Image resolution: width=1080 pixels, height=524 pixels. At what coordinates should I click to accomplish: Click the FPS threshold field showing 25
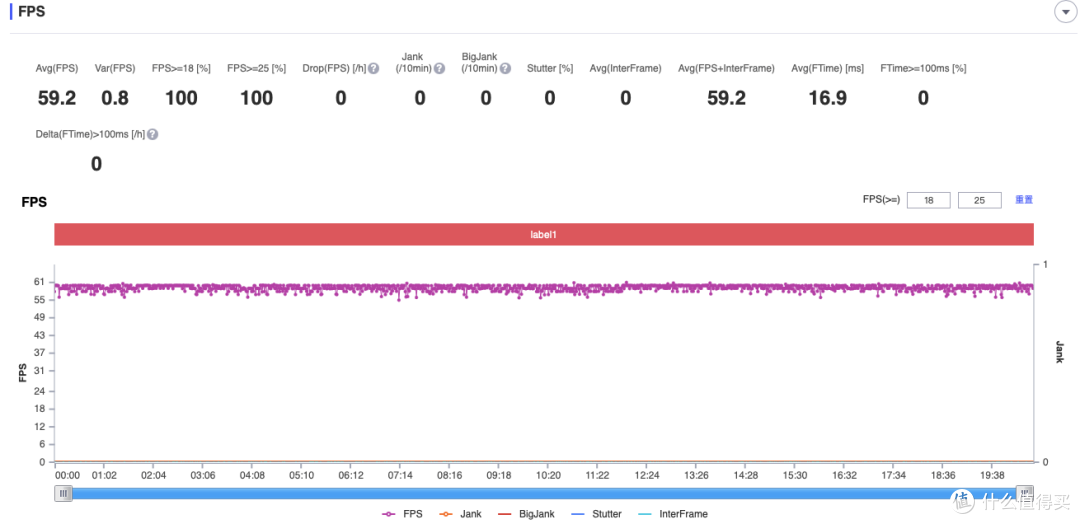coord(979,200)
